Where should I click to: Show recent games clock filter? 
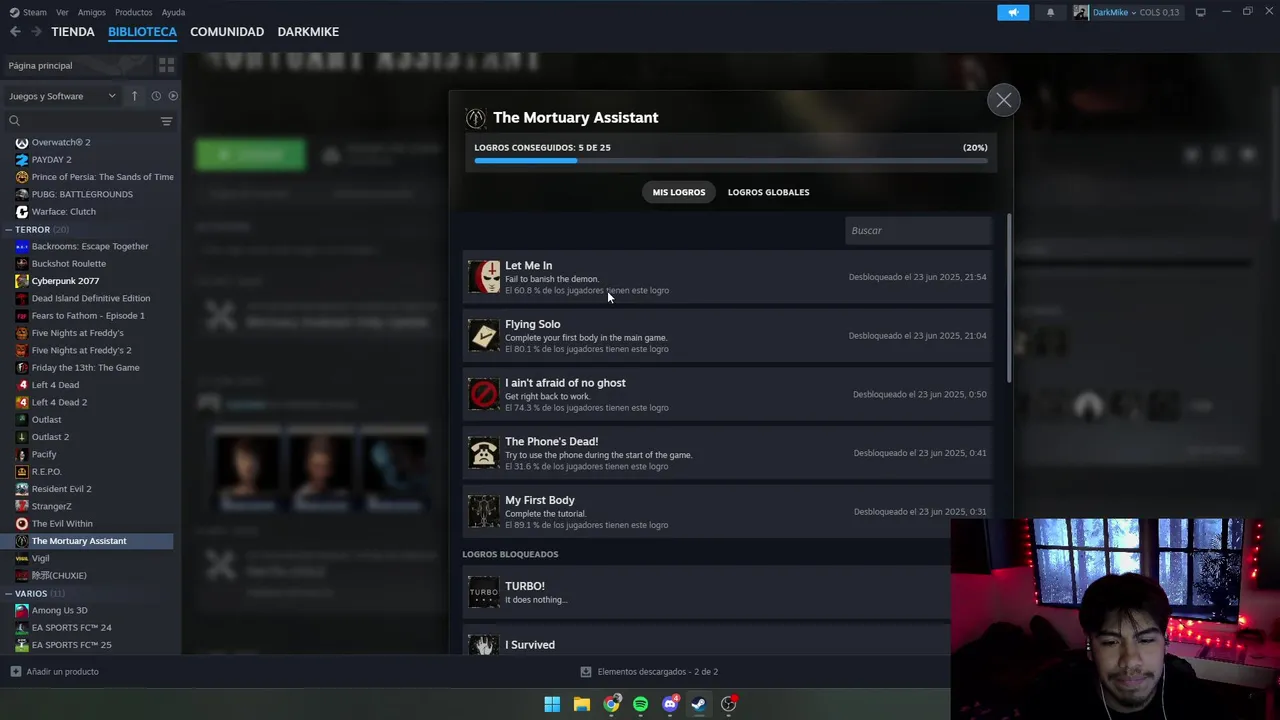tap(156, 96)
